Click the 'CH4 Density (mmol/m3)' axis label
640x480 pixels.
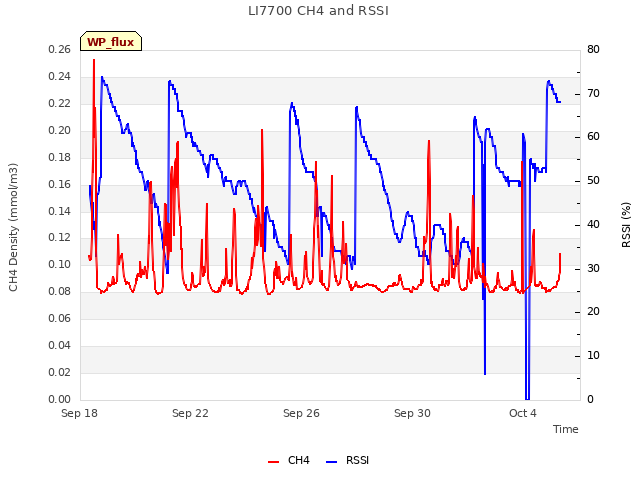tap(13, 227)
